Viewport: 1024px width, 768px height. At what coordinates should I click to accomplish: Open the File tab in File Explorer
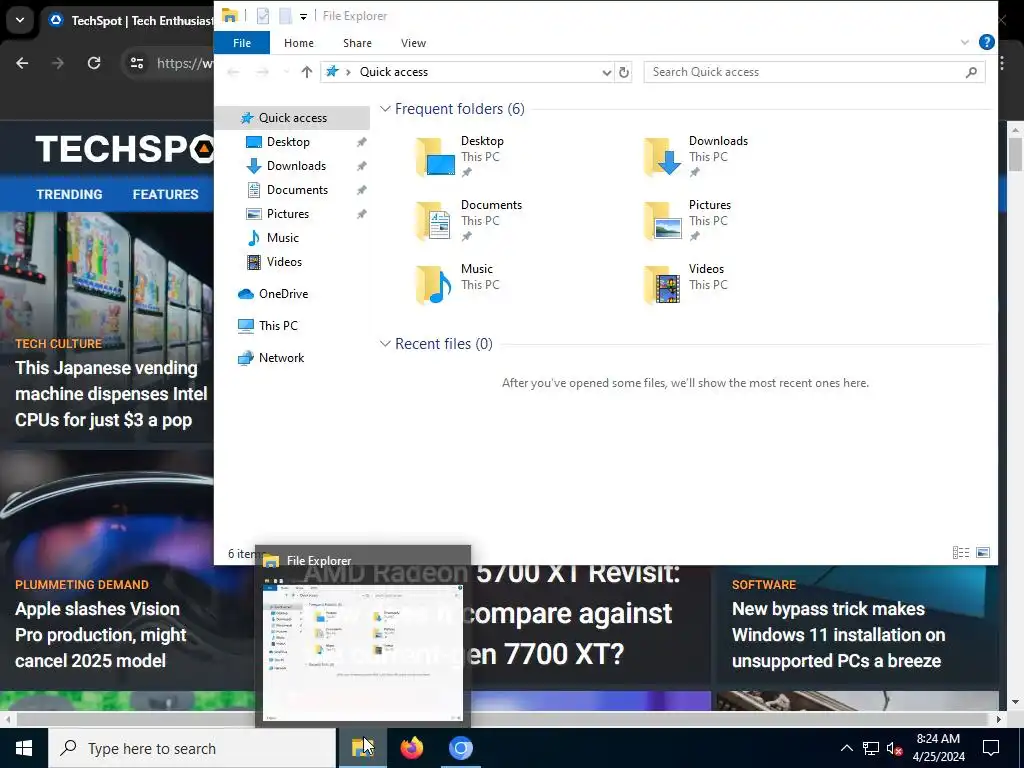click(242, 43)
